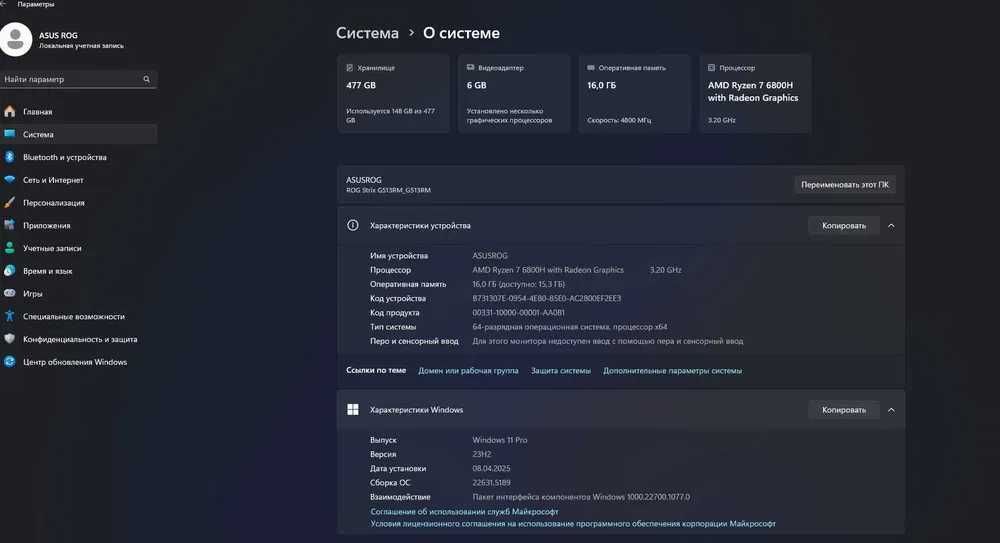Select the Приложения sidebar label
Screen dimensions: 1000x543
[47, 225]
